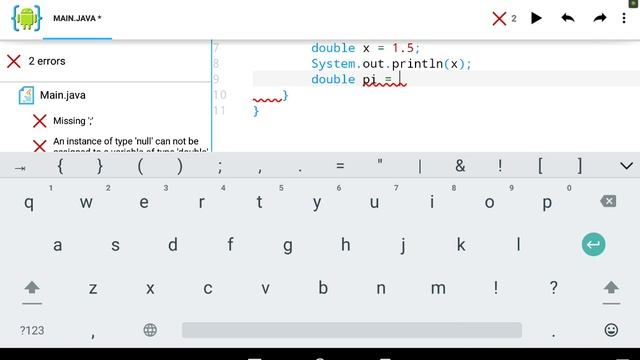Tap the exclamation key in symbol row
640x360 pixels.
point(500,166)
